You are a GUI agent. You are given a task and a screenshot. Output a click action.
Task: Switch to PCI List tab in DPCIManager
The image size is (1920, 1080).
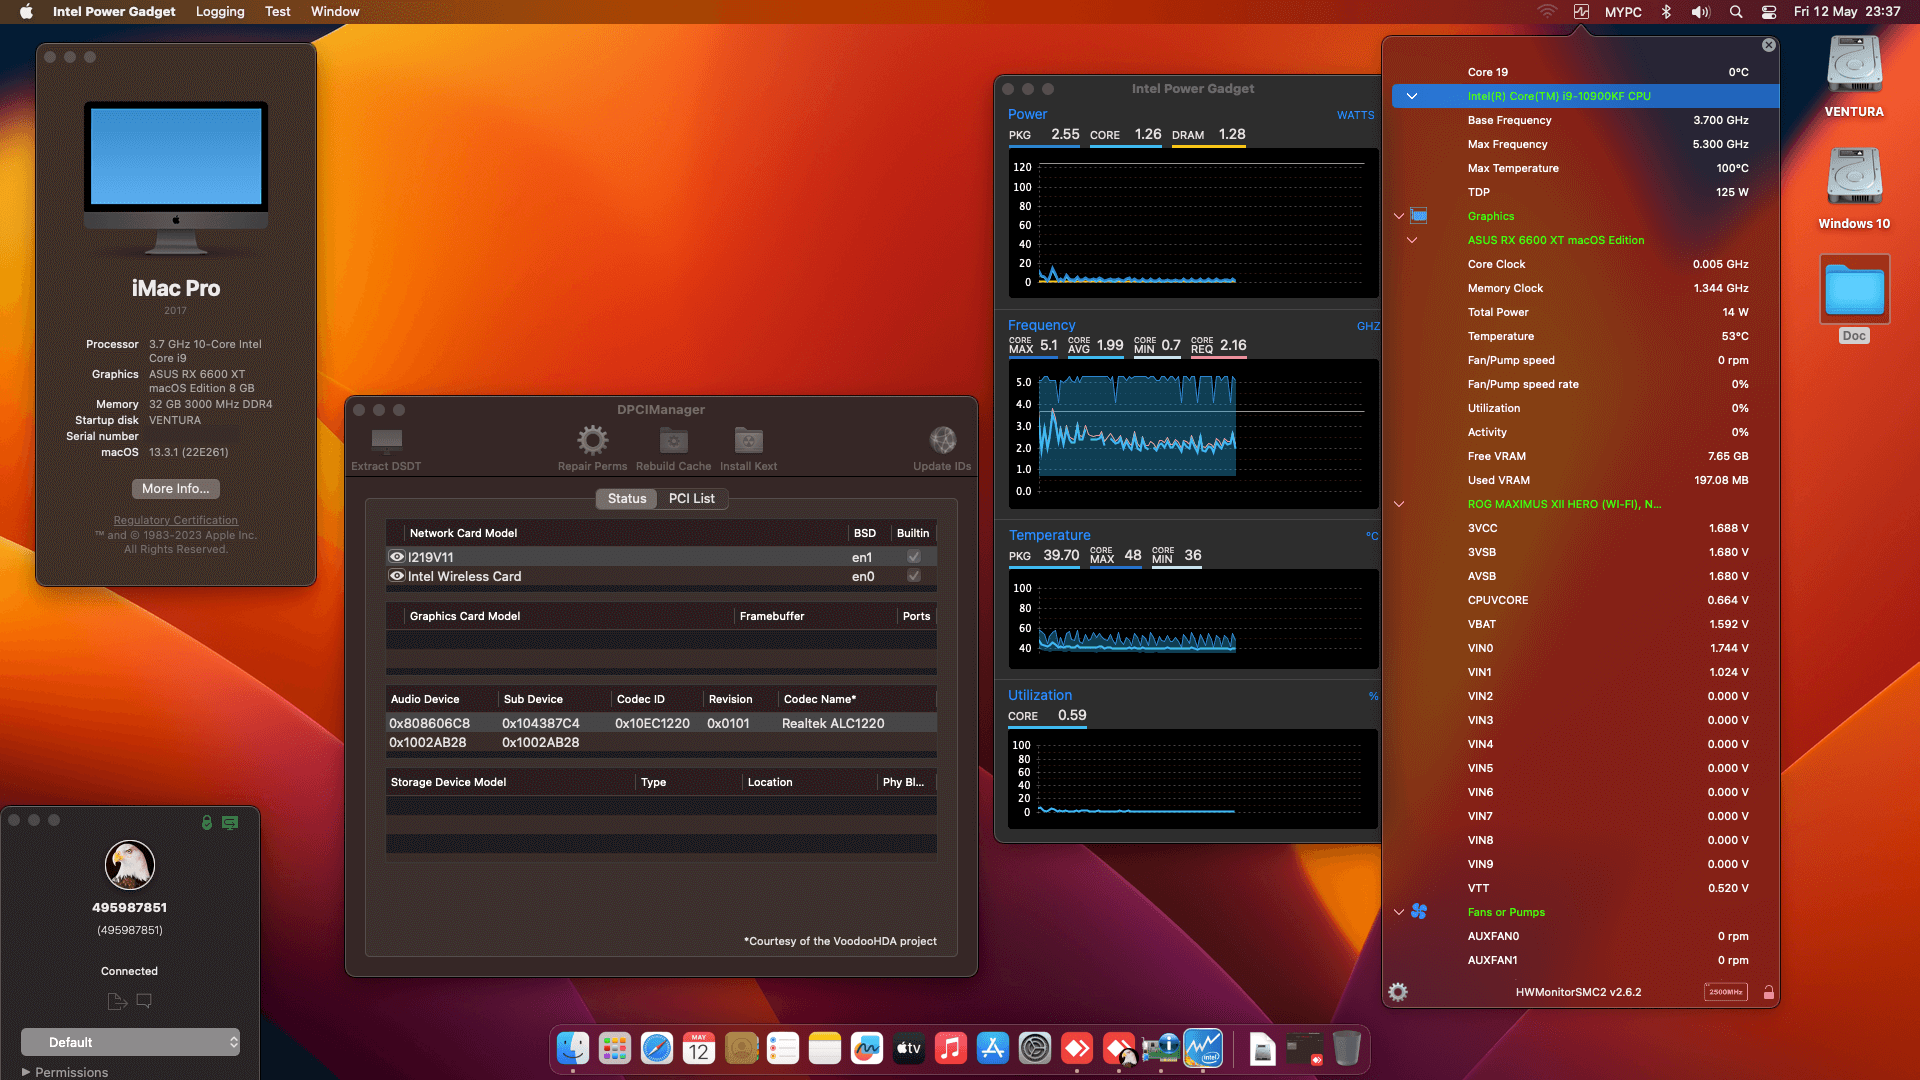(692, 498)
